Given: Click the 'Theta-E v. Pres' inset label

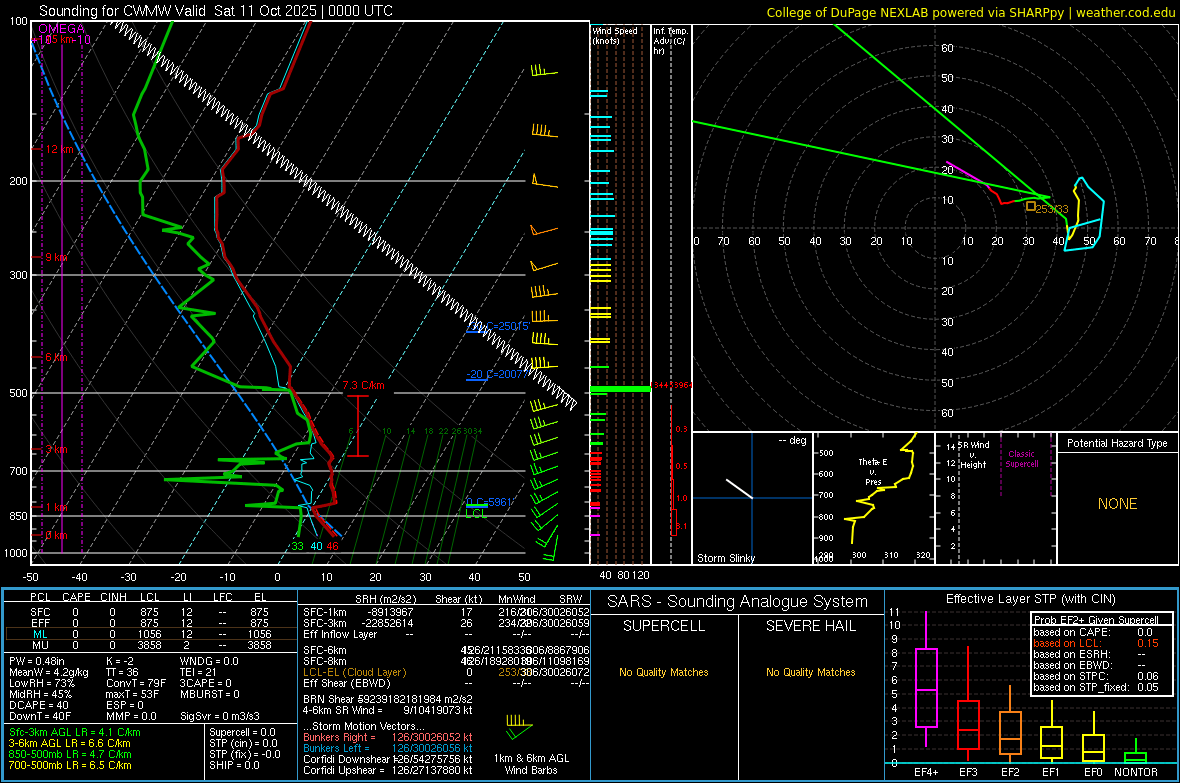Looking at the screenshot, I should pos(873,472).
